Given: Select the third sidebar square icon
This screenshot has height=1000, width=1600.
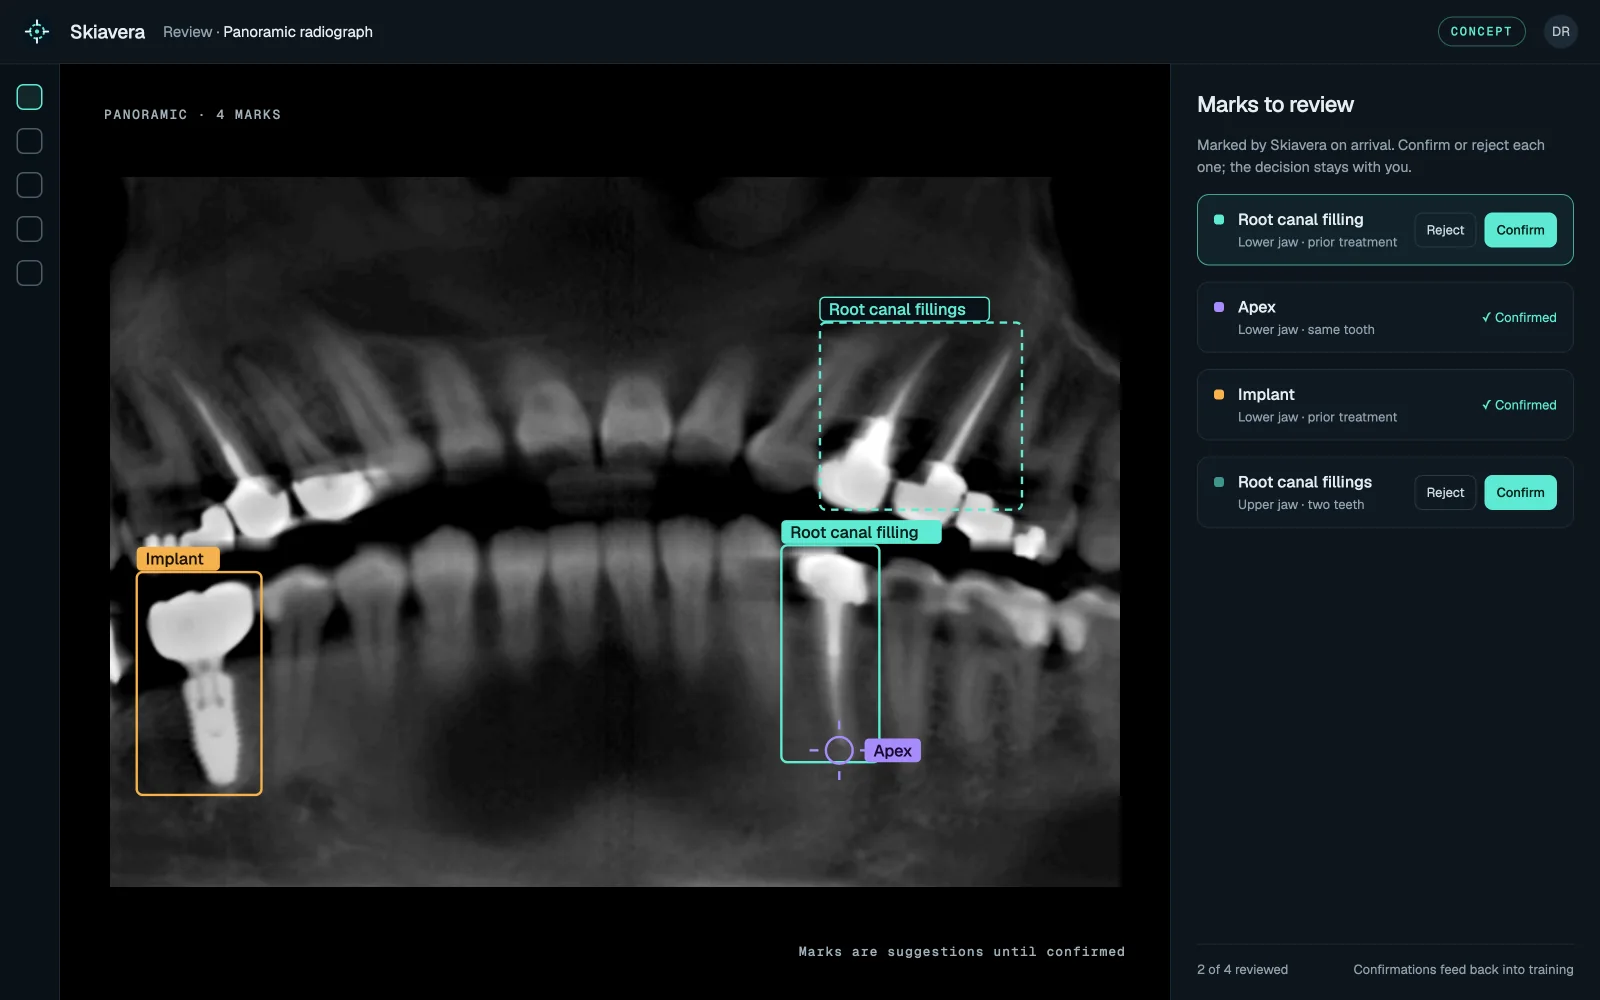Looking at the screenshot, I should click(x=30, y=185).
